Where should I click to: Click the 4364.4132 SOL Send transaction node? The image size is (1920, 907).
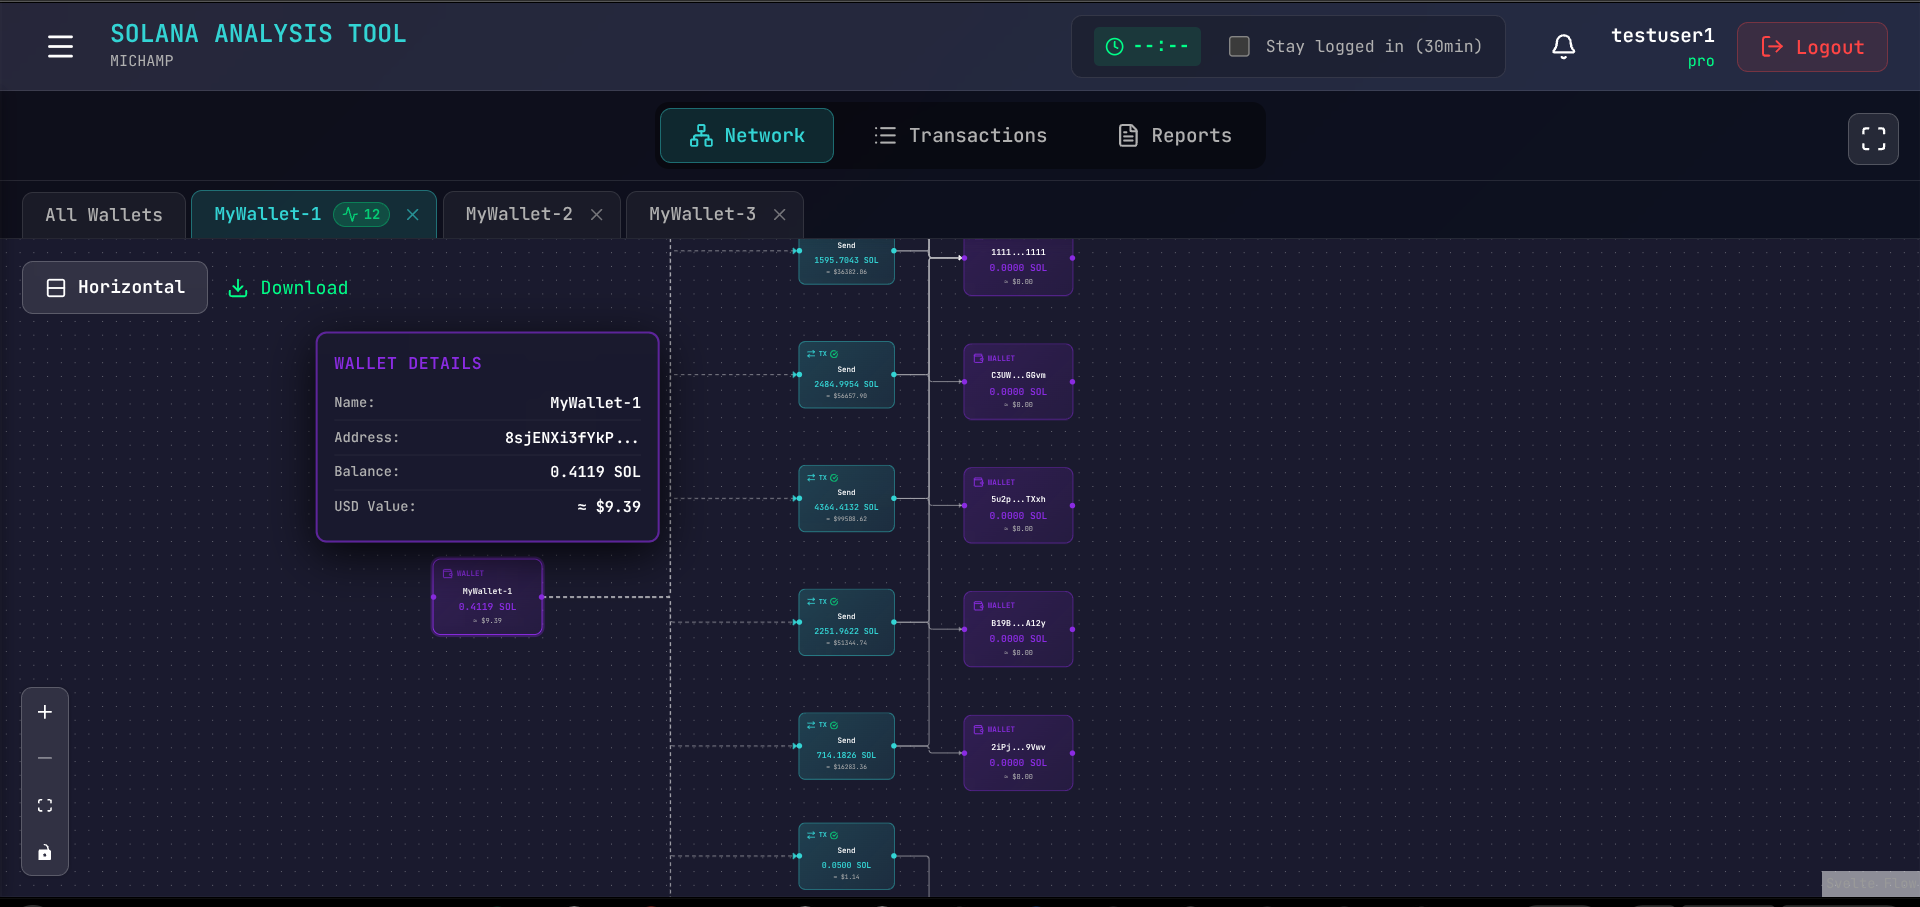(x=846, y=499)
